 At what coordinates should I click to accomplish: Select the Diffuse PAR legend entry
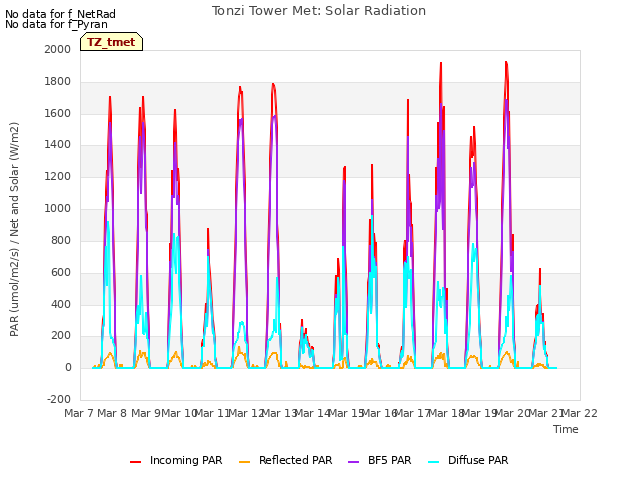tap(468, 460)
